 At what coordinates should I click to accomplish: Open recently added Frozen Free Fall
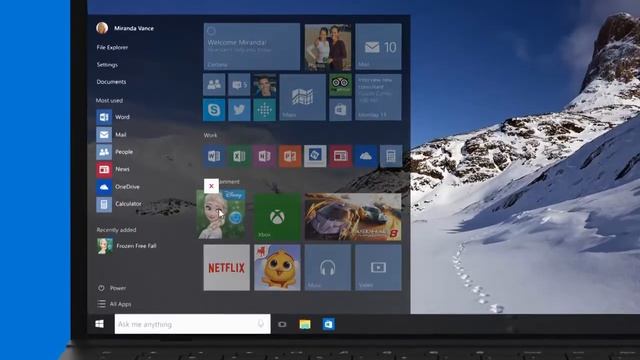[x=127, y=246]
